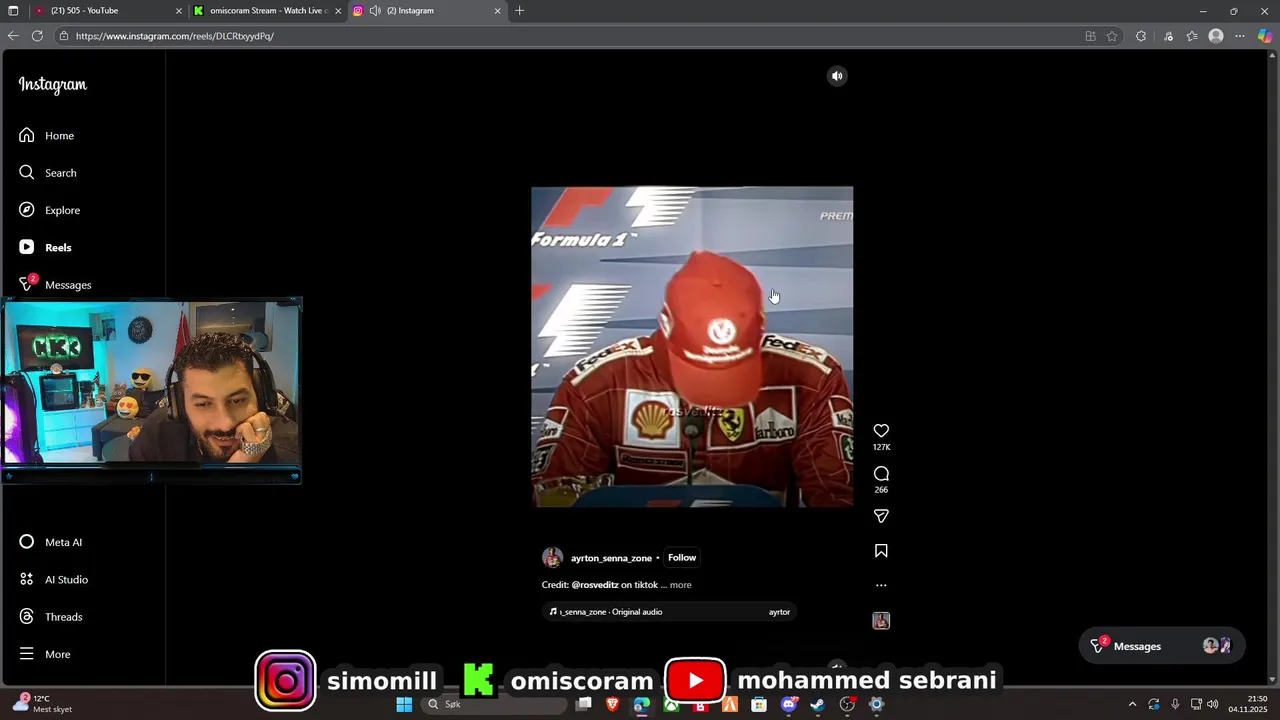Open volume control in system tray

1212,704
